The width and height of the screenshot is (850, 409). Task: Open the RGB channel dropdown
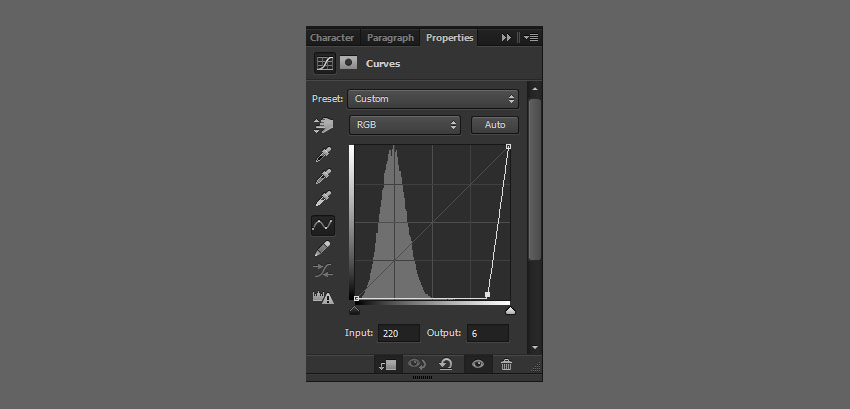[x=405, y=125]
